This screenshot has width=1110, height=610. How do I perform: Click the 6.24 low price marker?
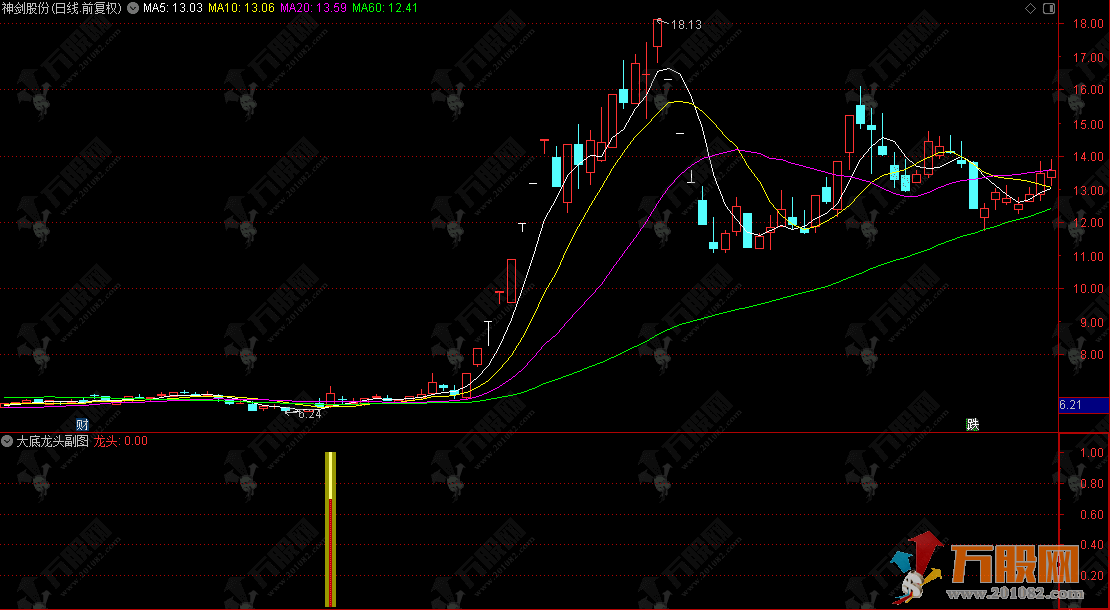pyautogui.click(x=310, y=413)
